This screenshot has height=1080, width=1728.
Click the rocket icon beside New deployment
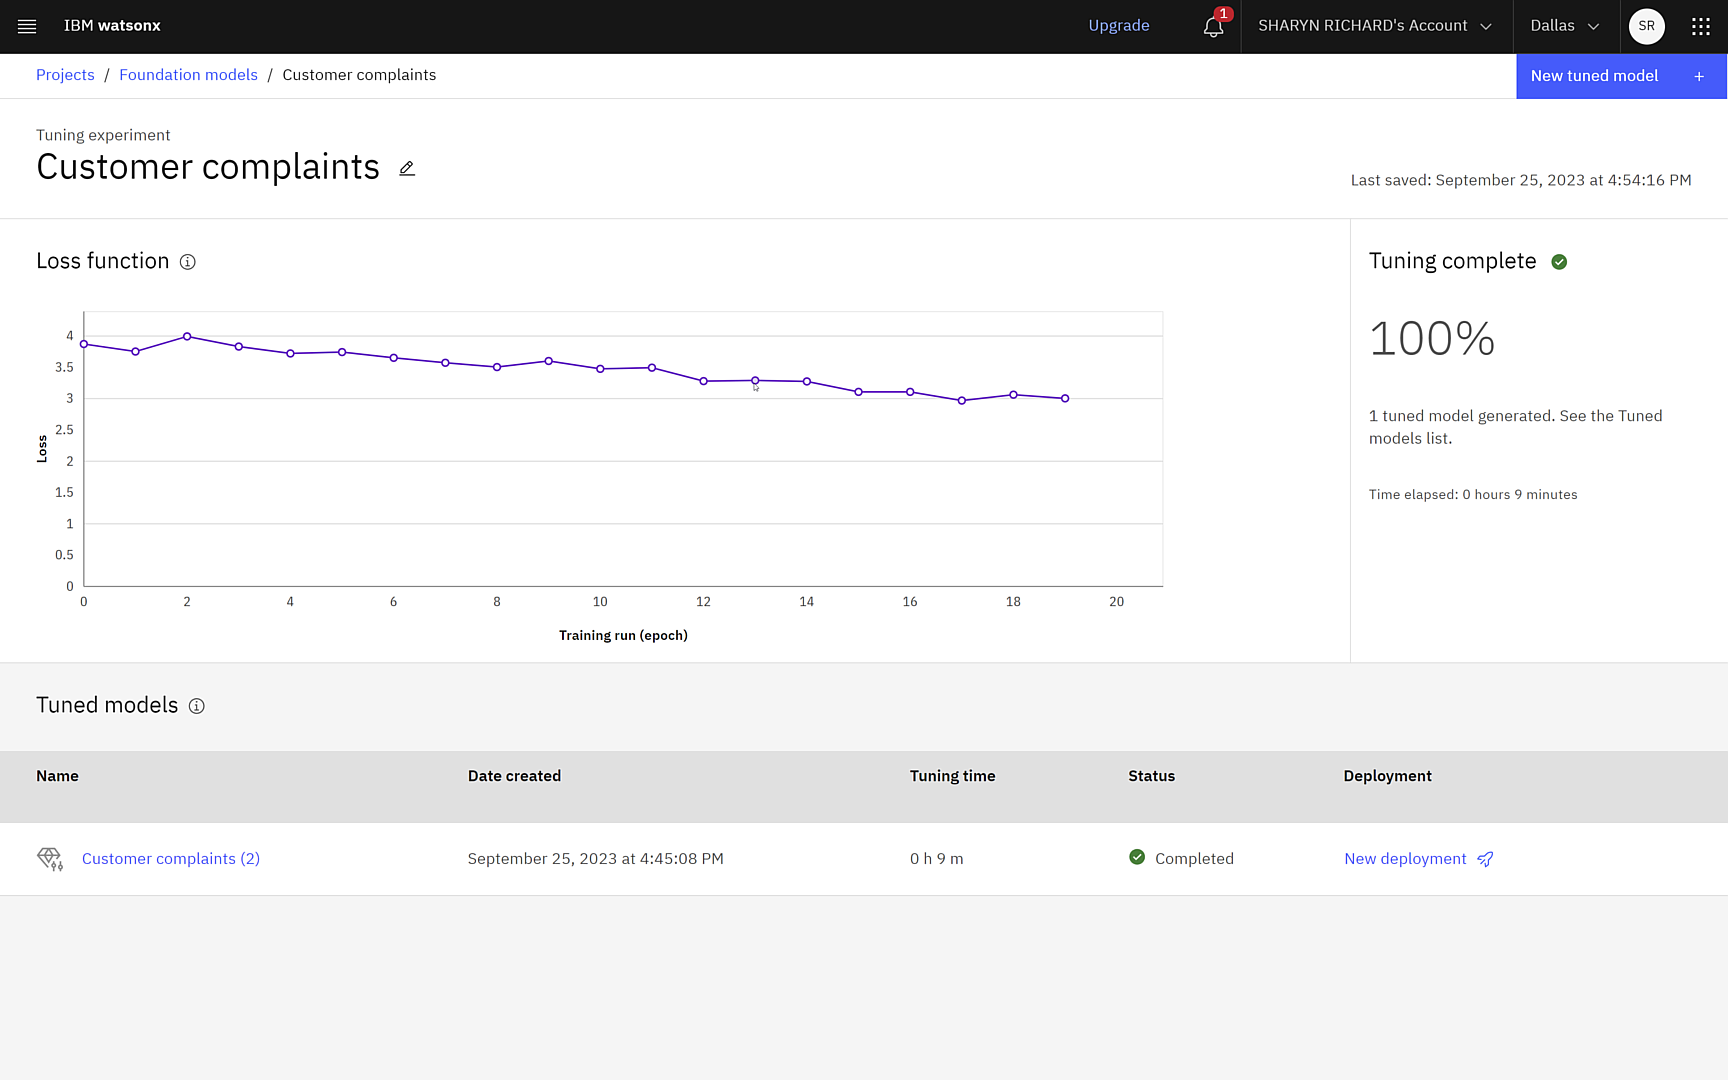pos(1486,858)
